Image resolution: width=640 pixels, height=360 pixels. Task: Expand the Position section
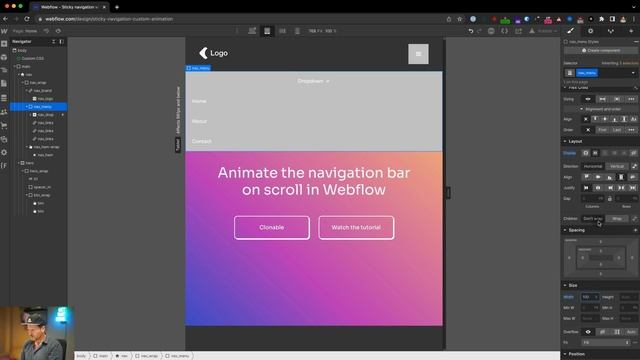(x=576, y=354)
